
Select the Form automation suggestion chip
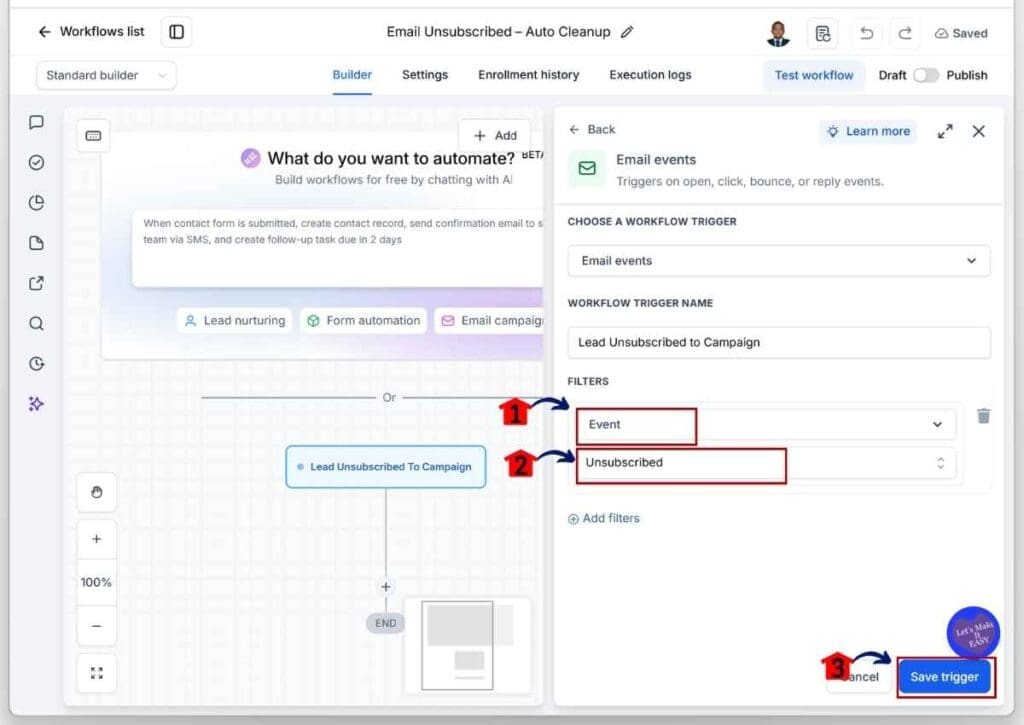(363, 321)
